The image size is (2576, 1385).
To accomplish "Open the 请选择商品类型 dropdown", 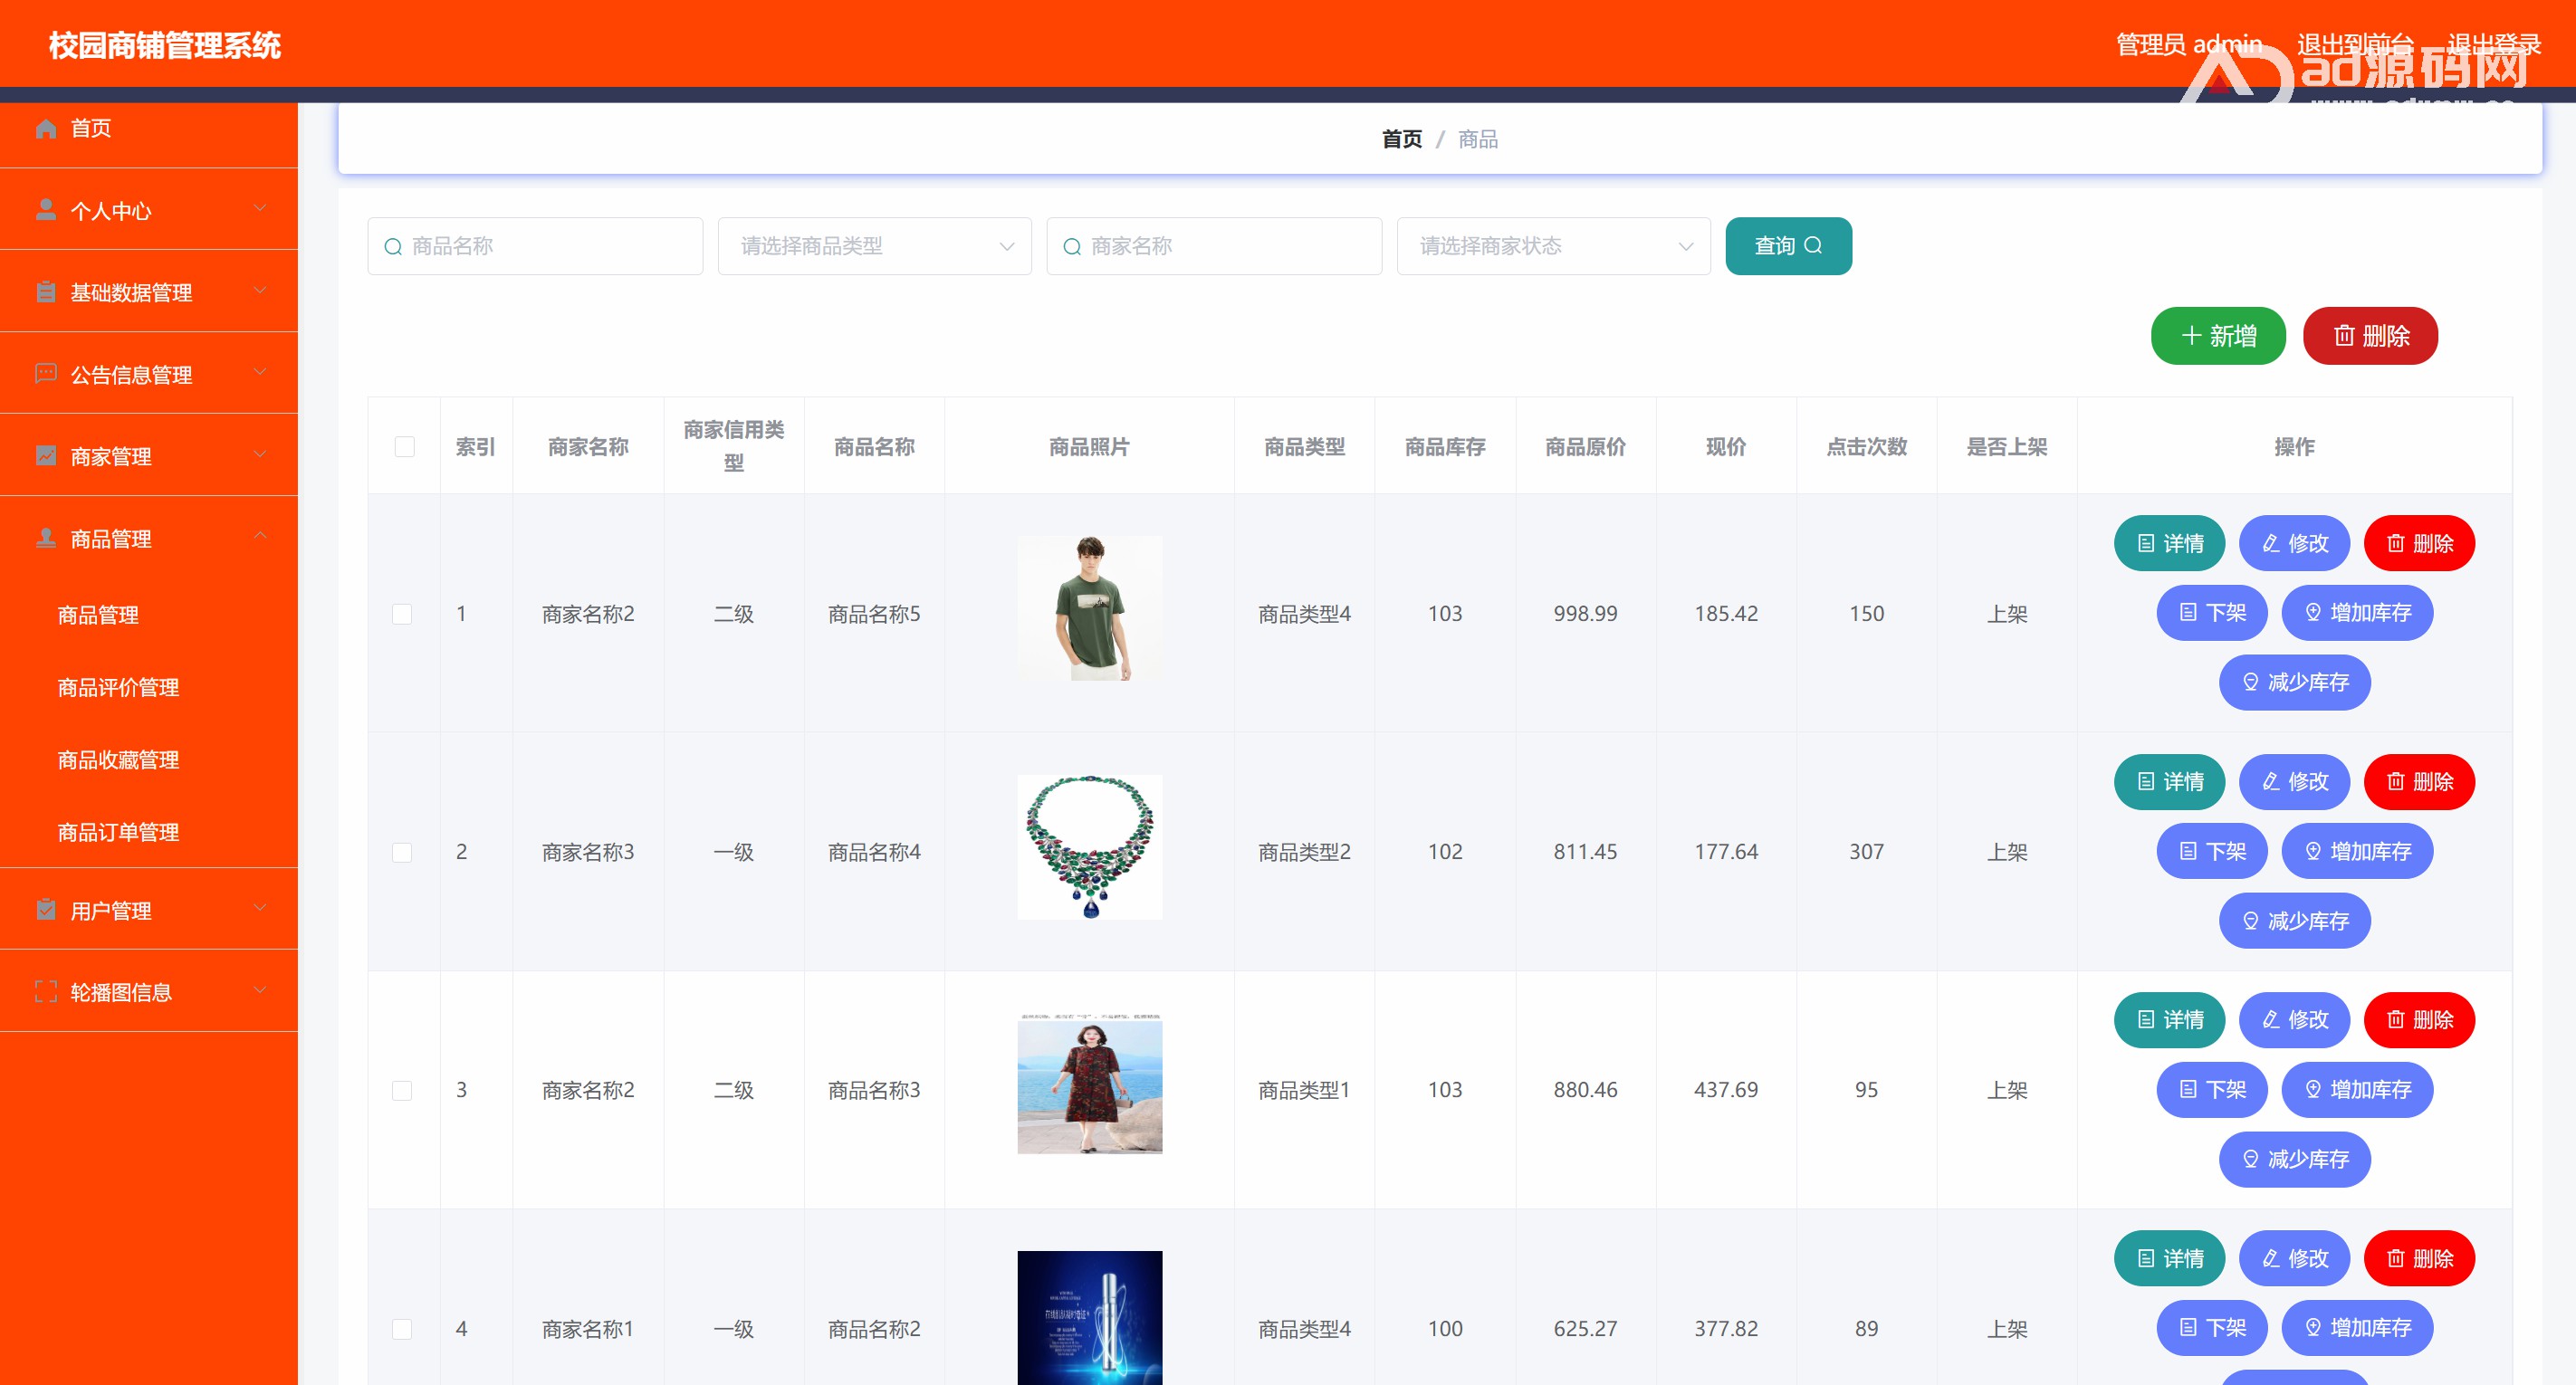I will (x=874, y=246).
